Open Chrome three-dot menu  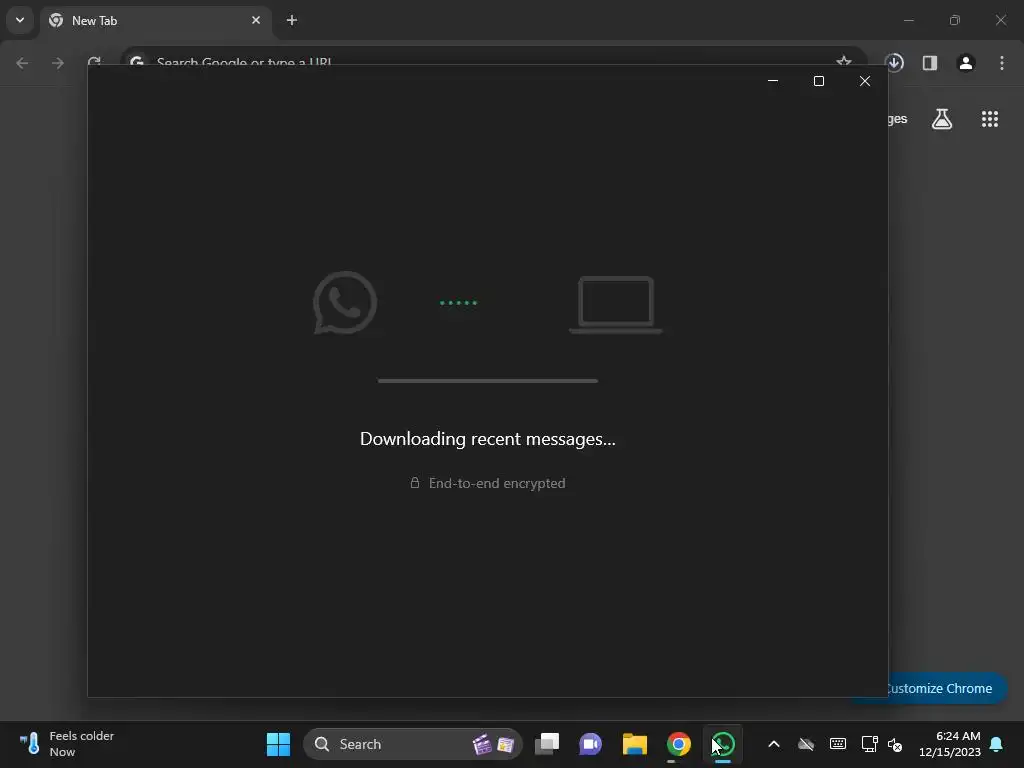1002,63
